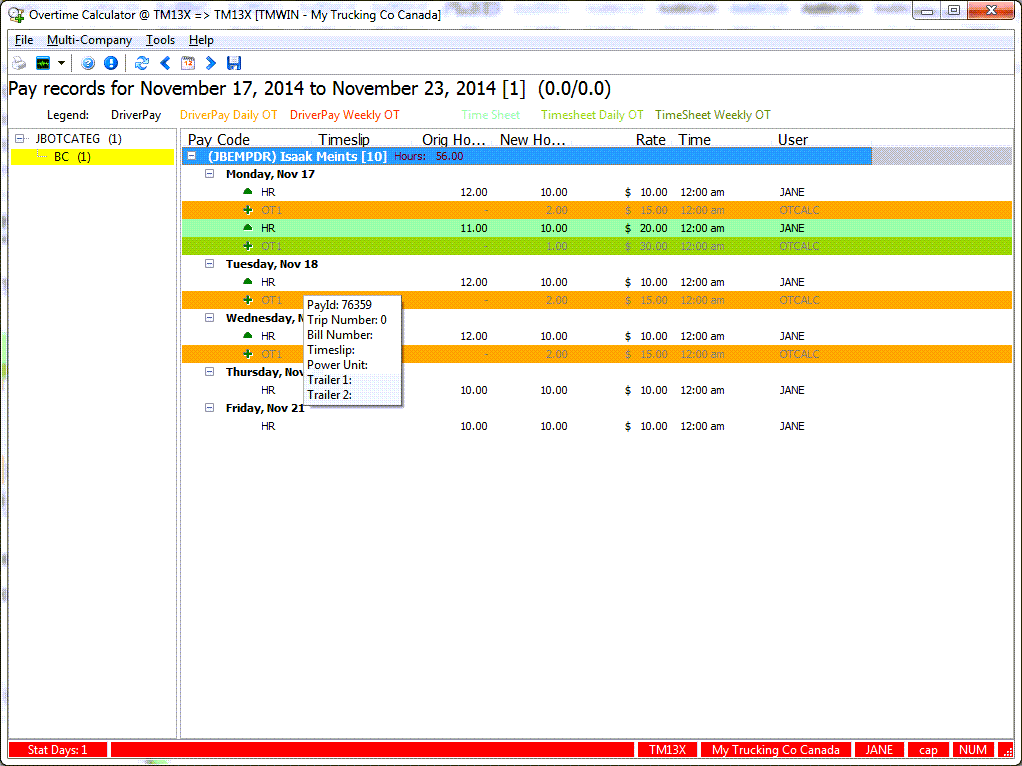Collapse the JBOTCATEG tree node
The width and height of the screenshot is (1022, 766).
click(20, 139)
